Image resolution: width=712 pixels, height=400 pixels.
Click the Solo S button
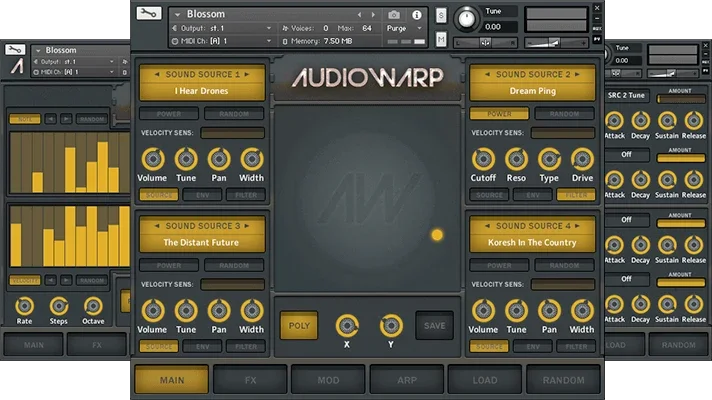(x=441, y=16)
